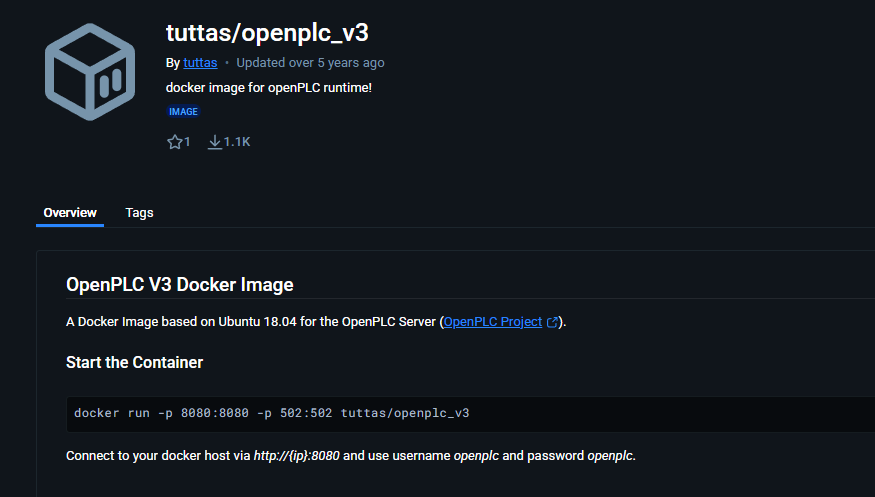The width and height of the screenshot is (875, 497).
Task: Click the docker run command code block
Action: 470,414
